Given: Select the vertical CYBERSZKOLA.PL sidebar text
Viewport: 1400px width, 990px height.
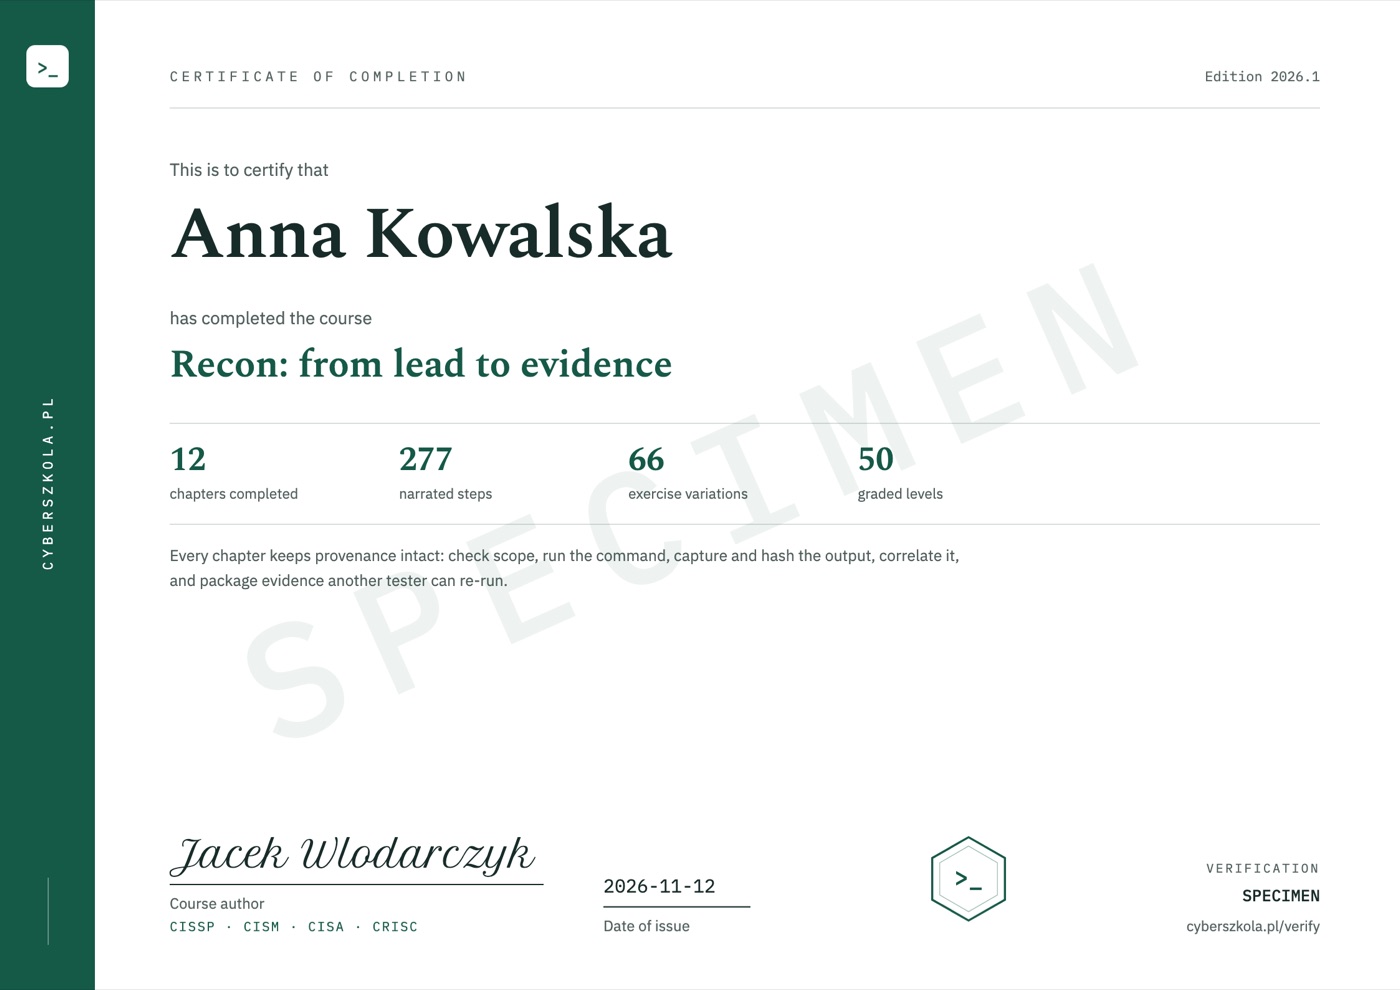Looking at the screenshot, I should coord(48,483).
